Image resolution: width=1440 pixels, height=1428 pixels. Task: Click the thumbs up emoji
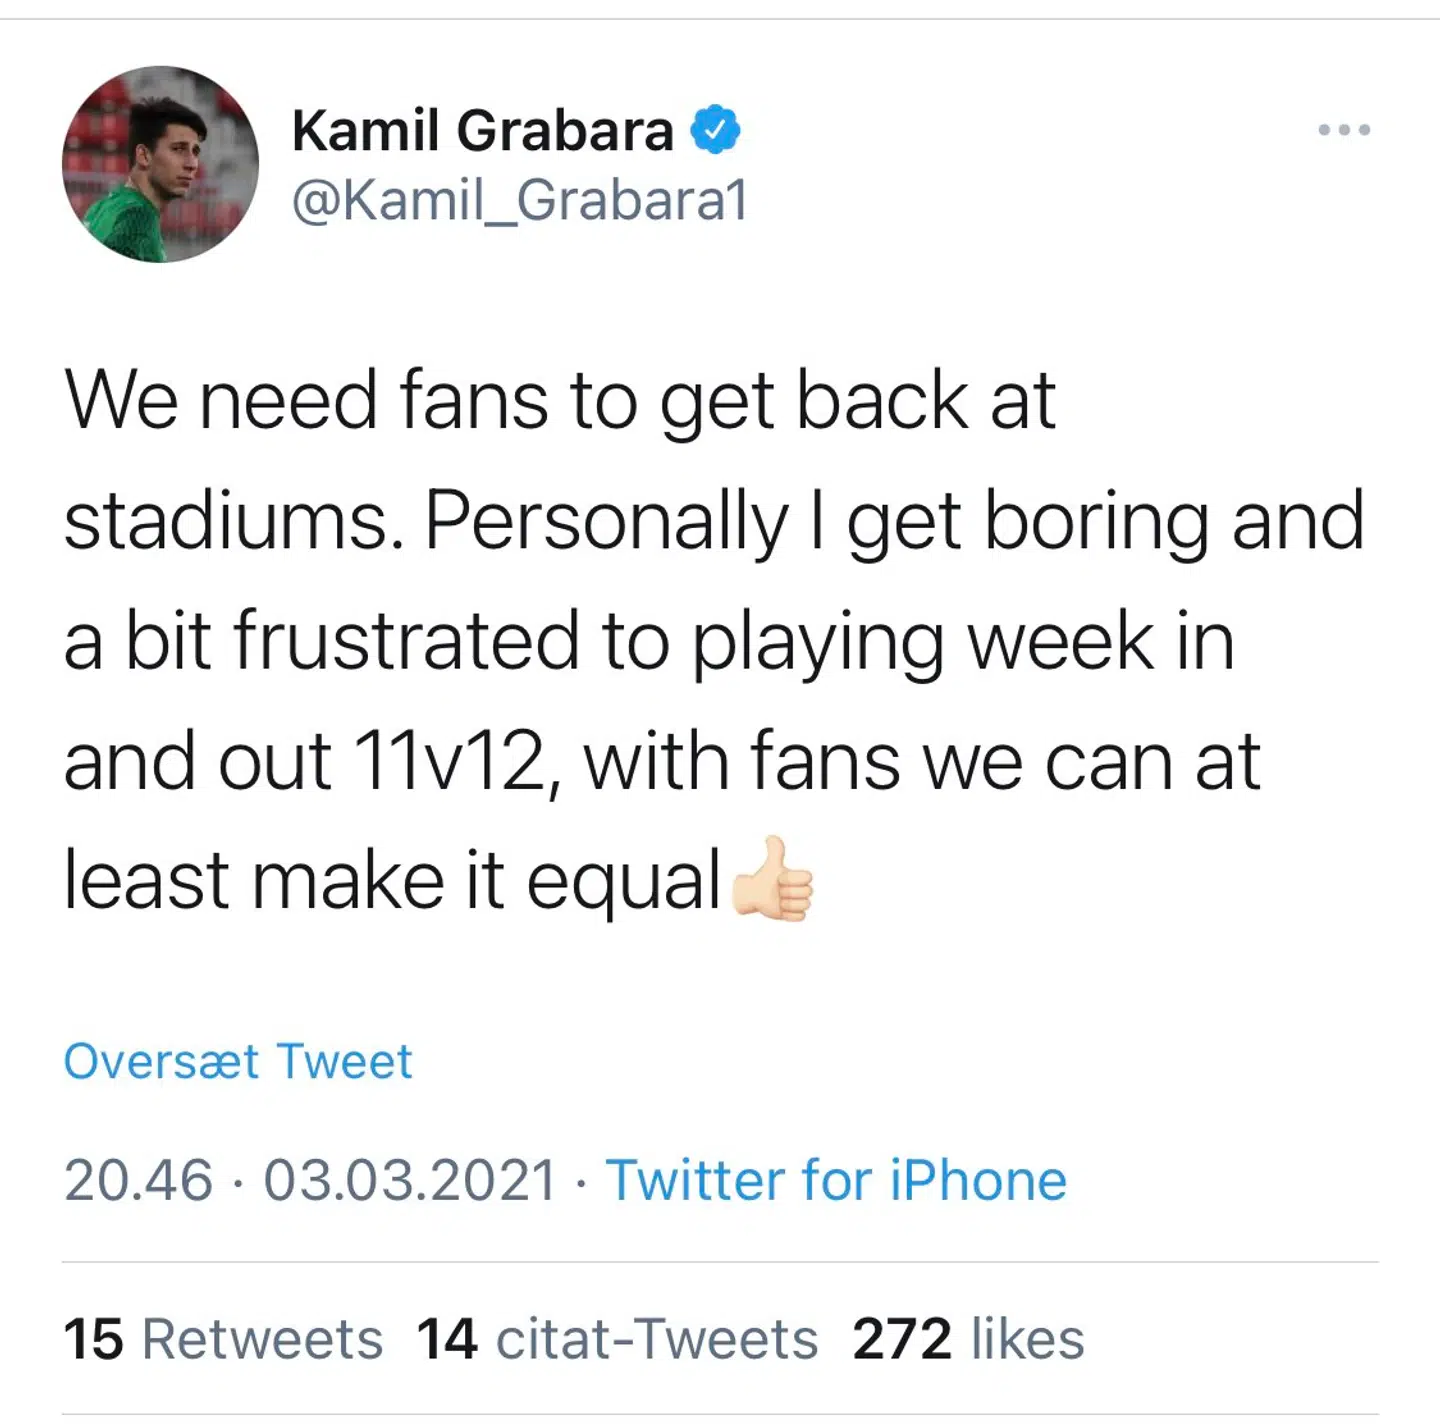pos(772,880)
